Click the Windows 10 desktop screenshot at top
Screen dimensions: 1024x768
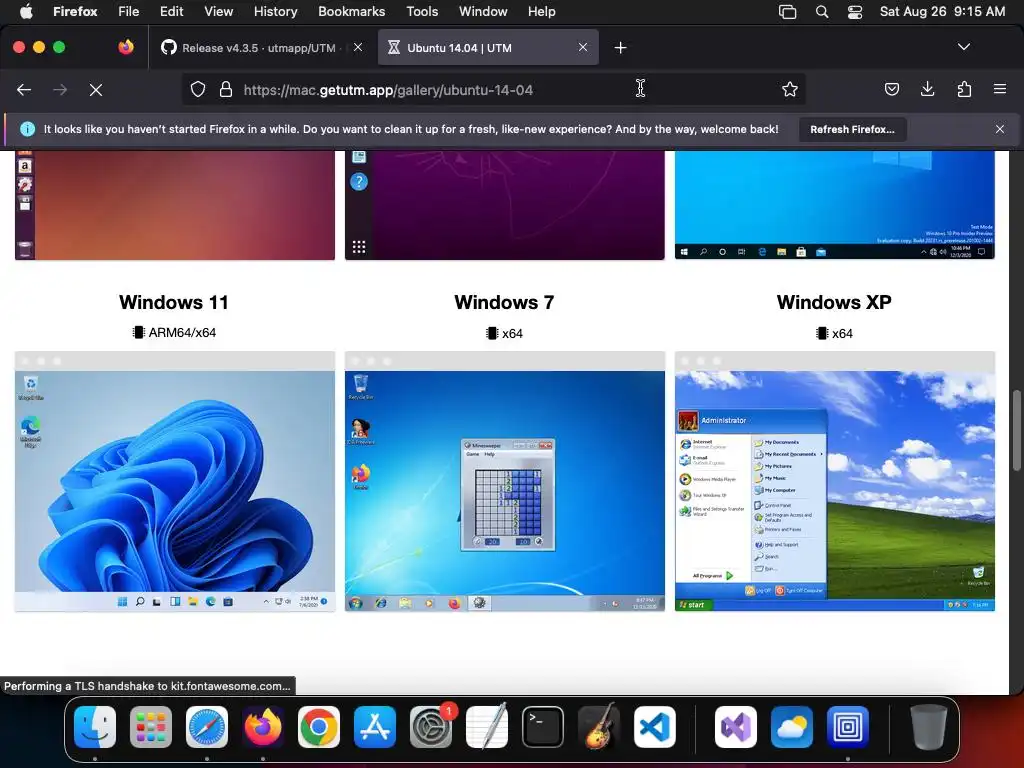(835, 205)
